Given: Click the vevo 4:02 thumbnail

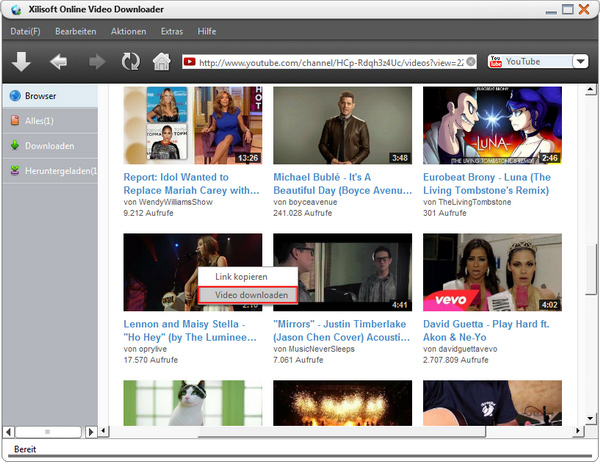Looking at the screenshot, I should pyautogui.click(x=492, y=272).
